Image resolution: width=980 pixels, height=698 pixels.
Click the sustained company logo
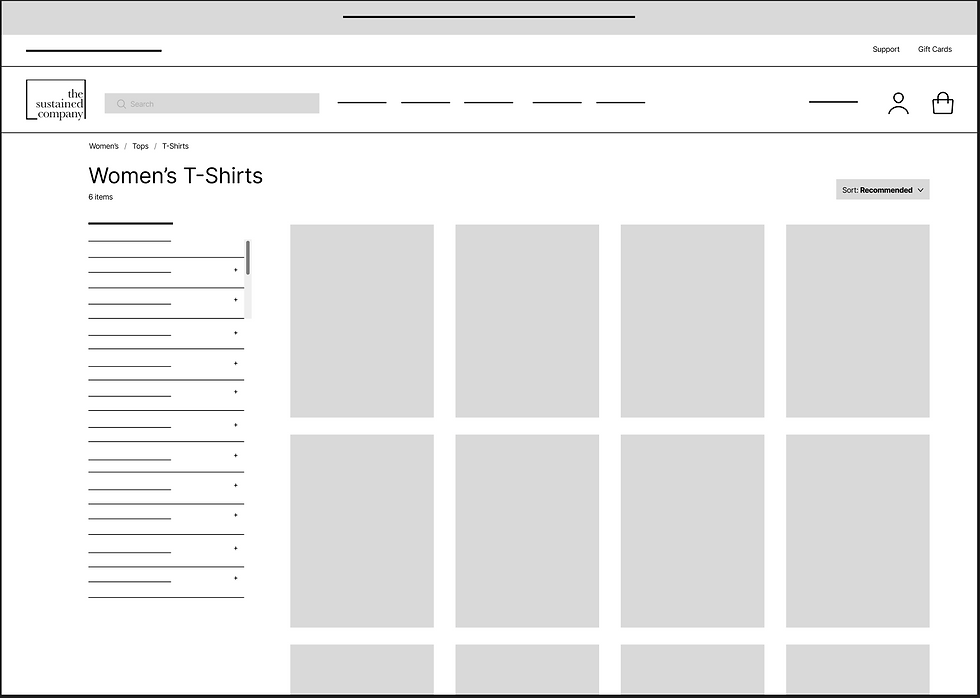55,100
